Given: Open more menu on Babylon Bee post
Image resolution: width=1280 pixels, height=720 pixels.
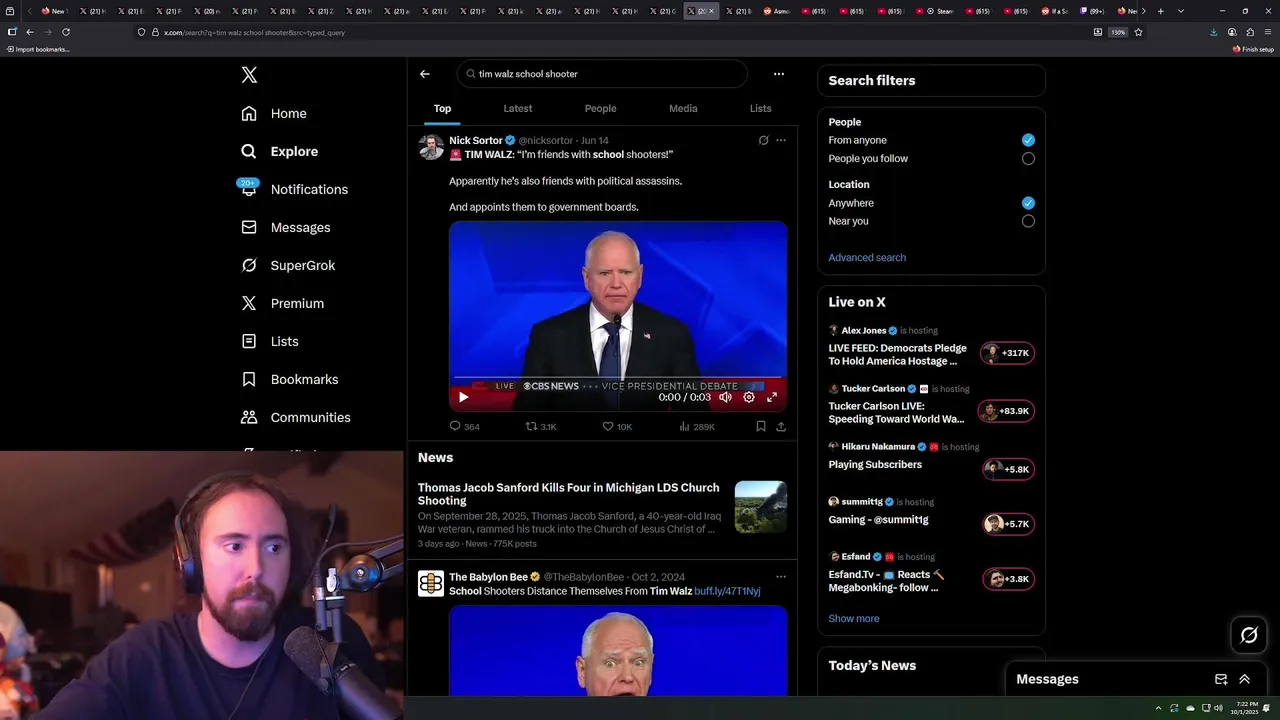Looking at the screenshot, I should 781,577.
